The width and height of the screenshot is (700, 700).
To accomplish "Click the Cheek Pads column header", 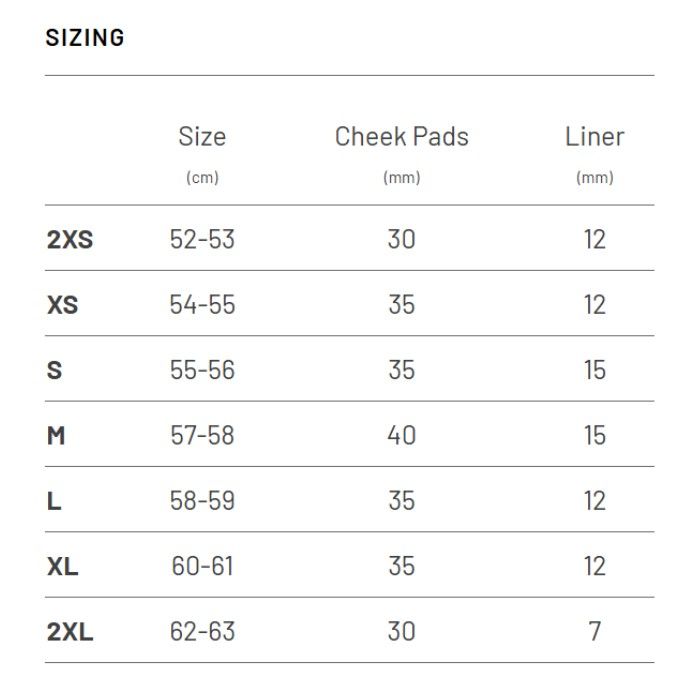I will tap(401, 137).
